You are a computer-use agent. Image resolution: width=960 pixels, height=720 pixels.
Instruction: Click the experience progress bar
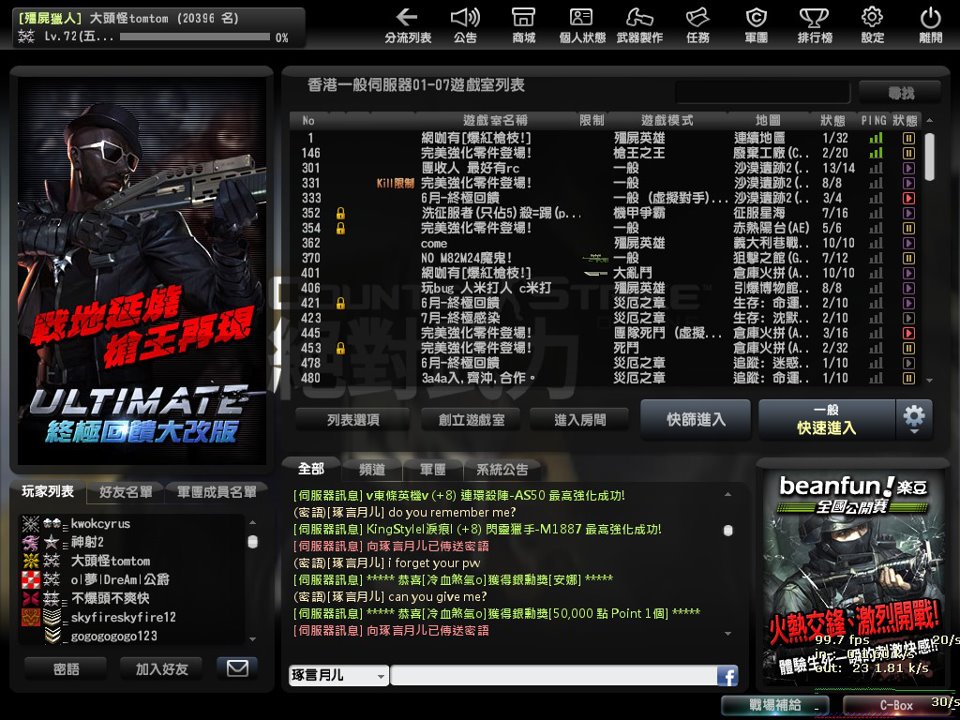click(x=195, y=37)
